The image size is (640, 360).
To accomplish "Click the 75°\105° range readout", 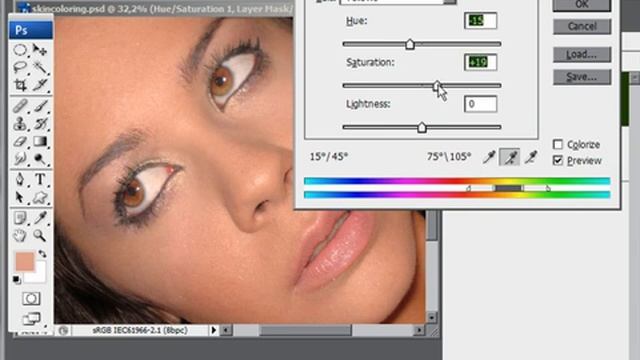I will pos(449,157).
